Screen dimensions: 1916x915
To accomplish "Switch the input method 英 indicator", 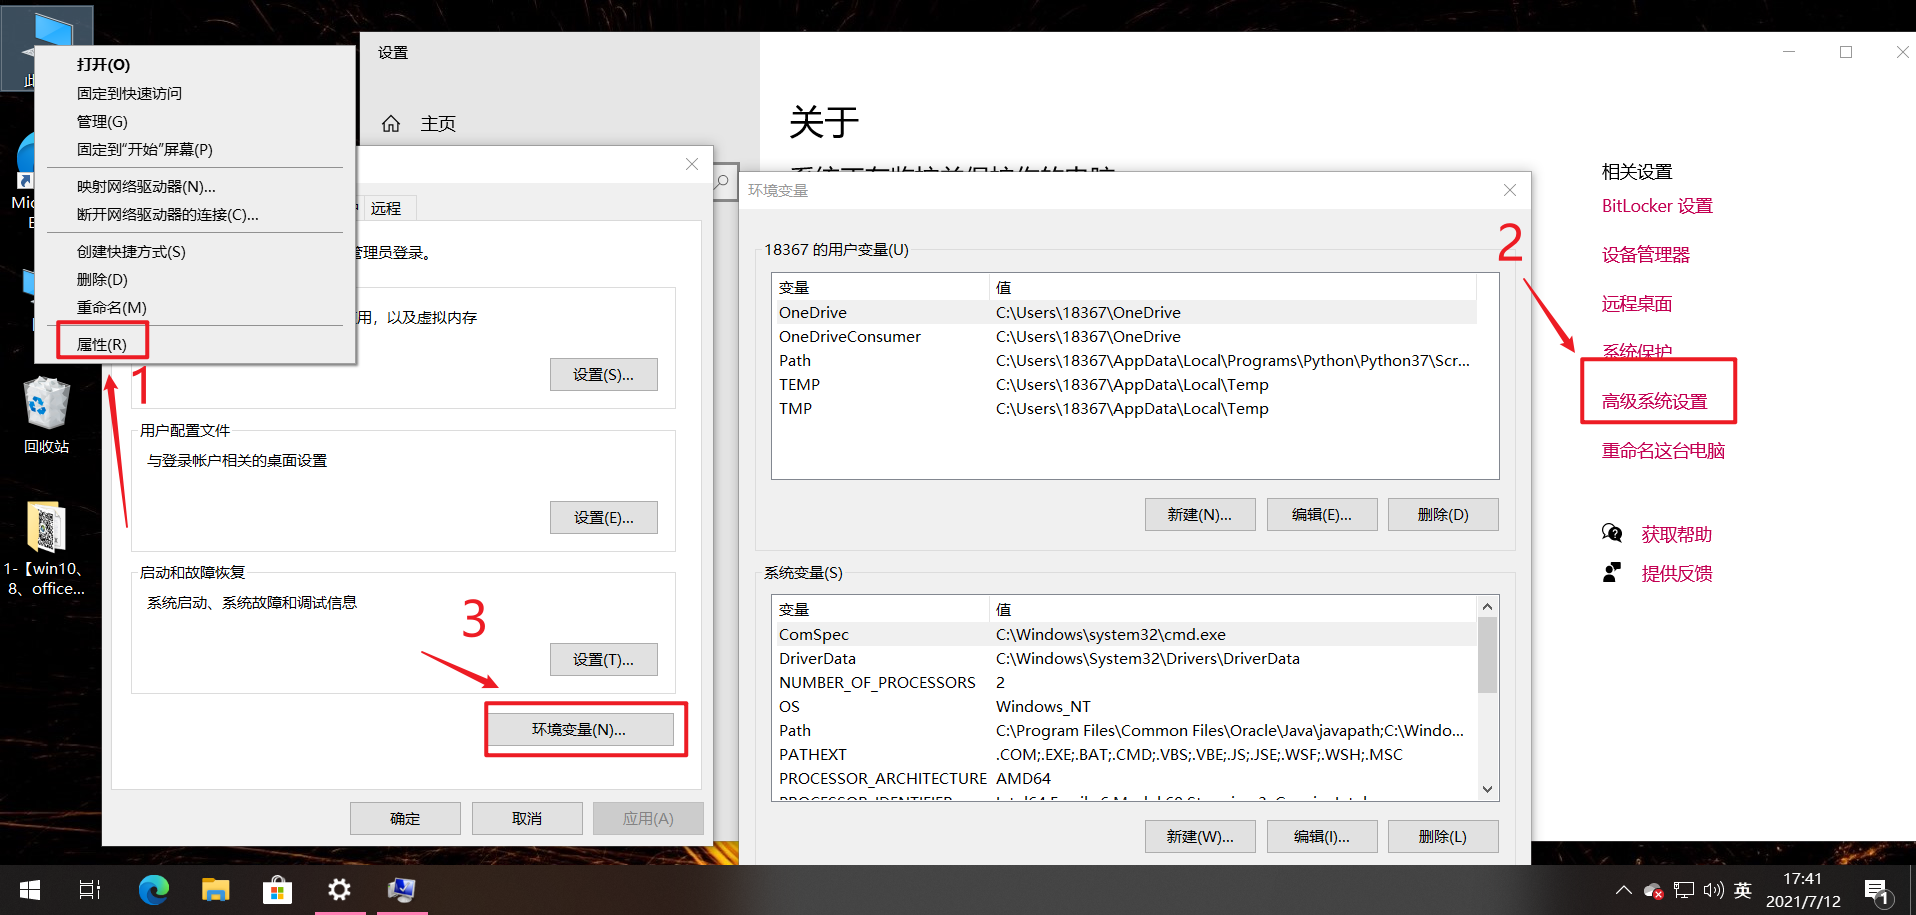I will 1743,890.
